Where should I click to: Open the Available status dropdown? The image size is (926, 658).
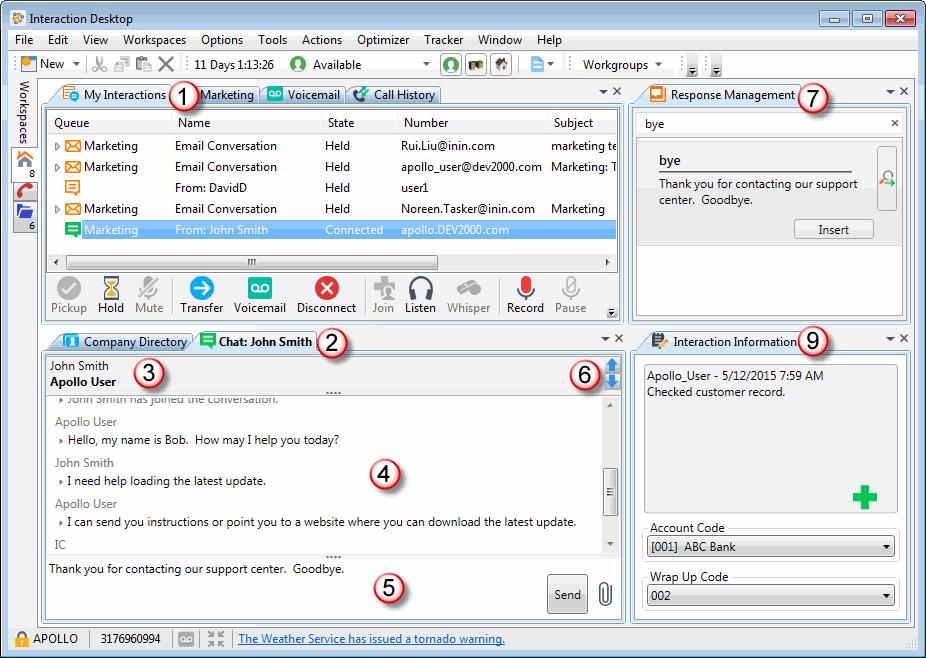[x=427, y=64]
